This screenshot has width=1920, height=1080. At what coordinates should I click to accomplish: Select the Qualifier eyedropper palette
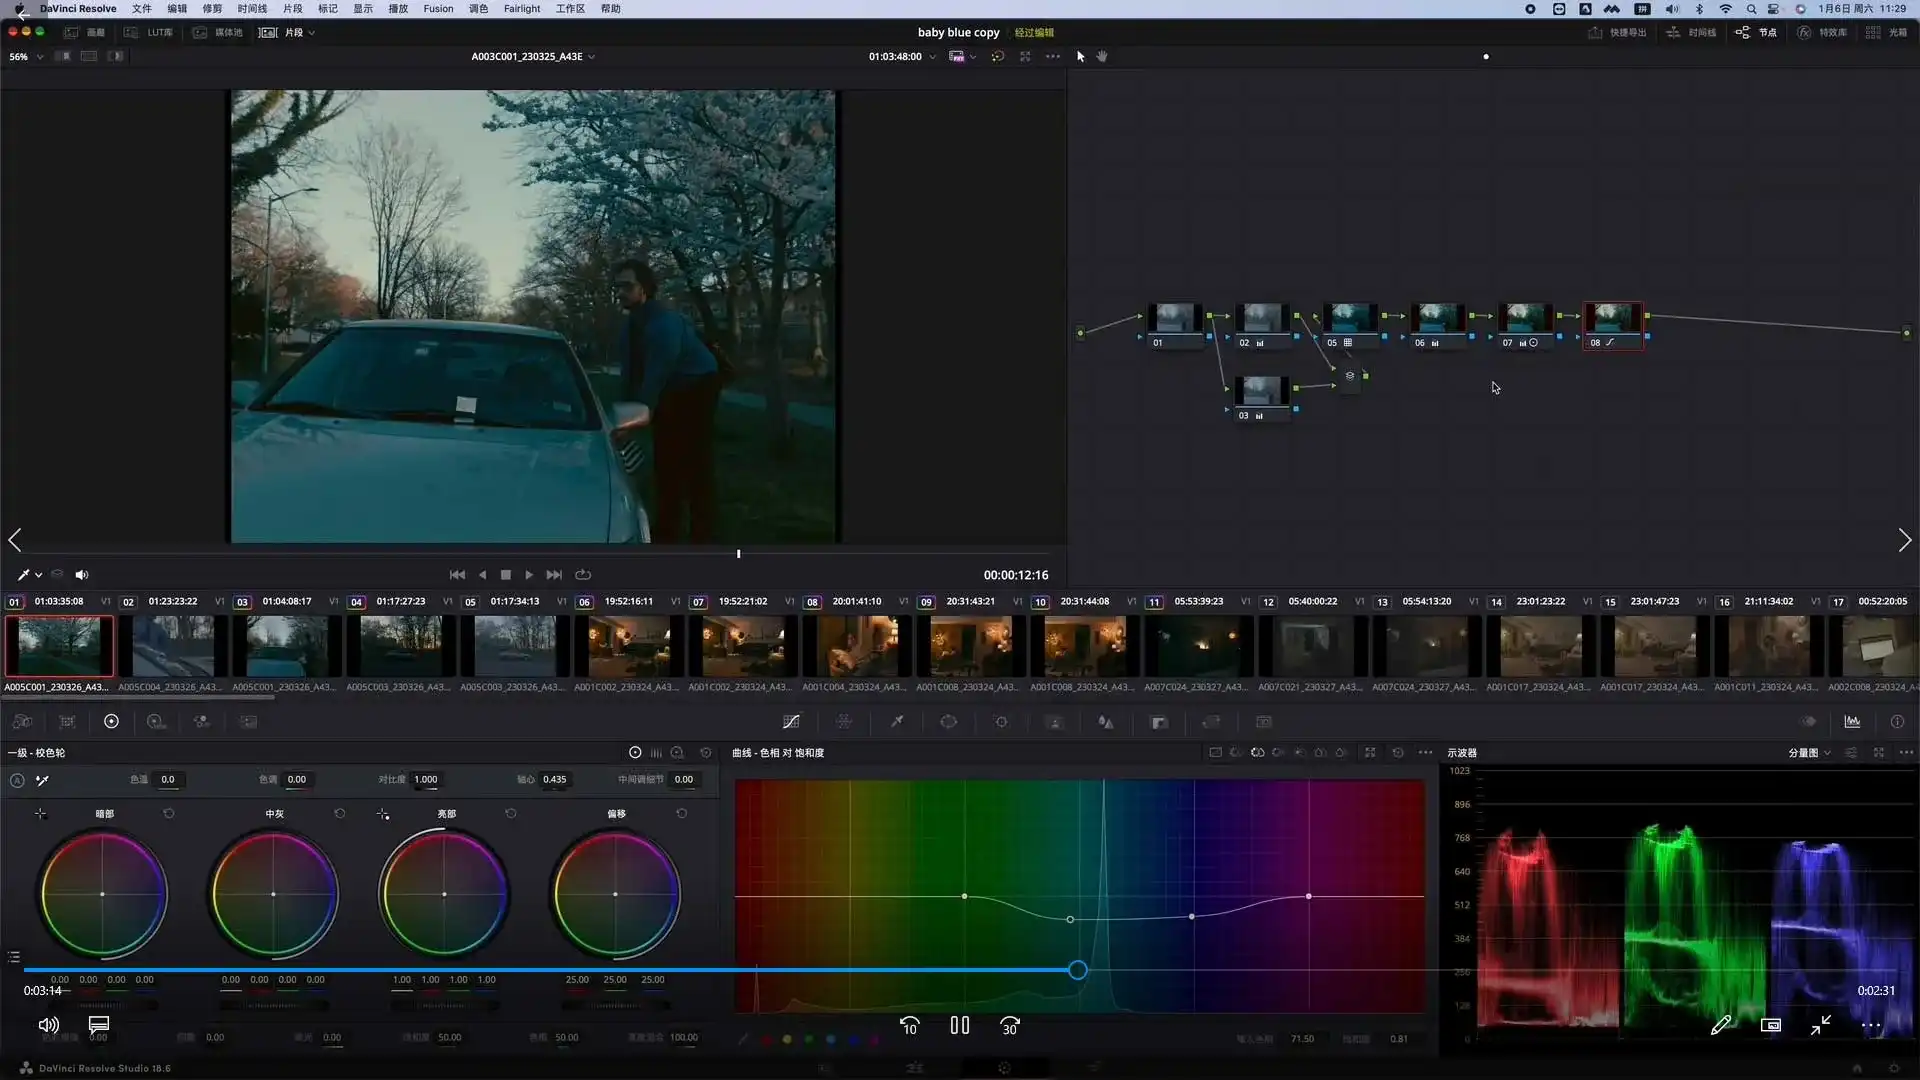click(897, 722)
